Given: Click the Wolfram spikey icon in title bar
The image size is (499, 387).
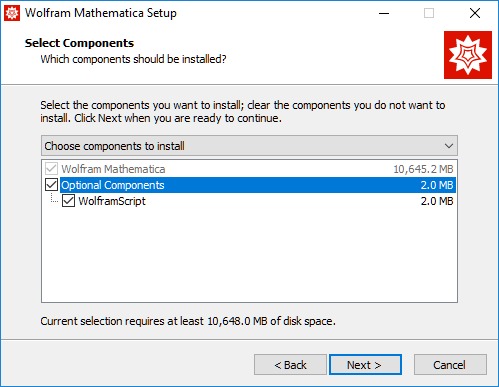Looking at the screenshot, I should [x=12, y=13].
